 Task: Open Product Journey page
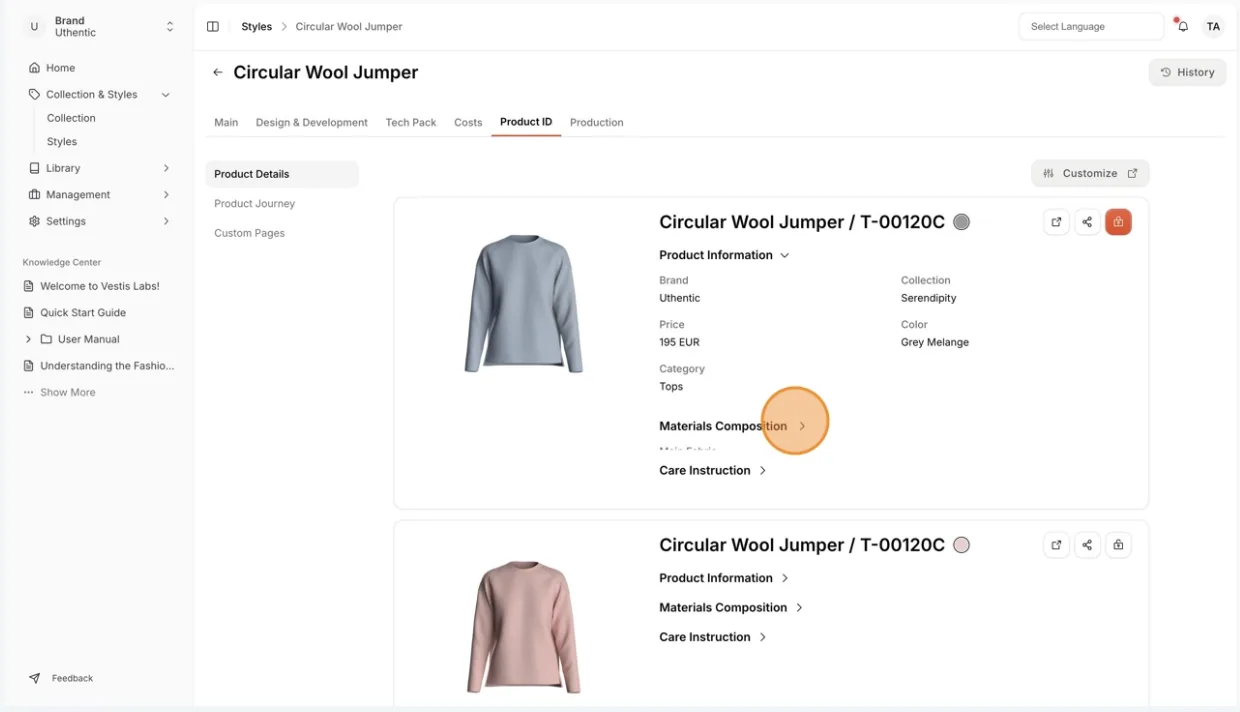click(x=255, y=203)
